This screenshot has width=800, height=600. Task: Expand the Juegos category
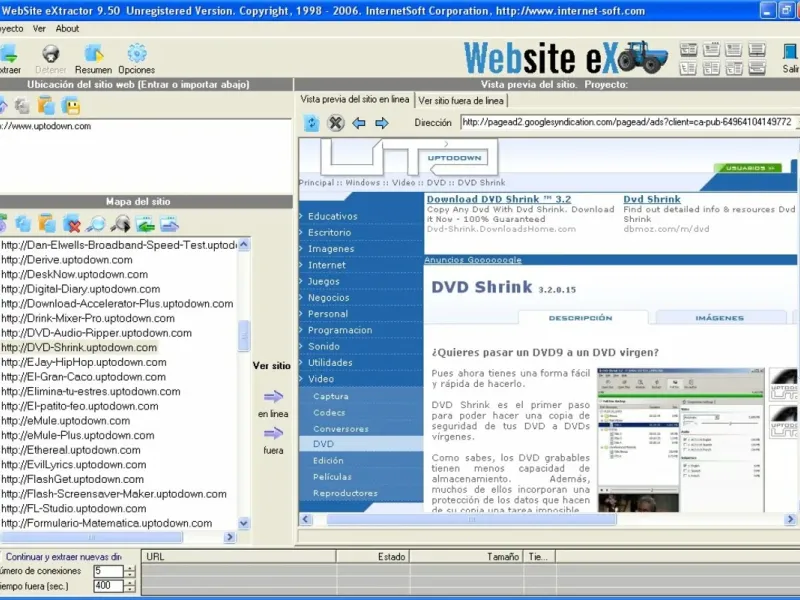coord(323,282)
